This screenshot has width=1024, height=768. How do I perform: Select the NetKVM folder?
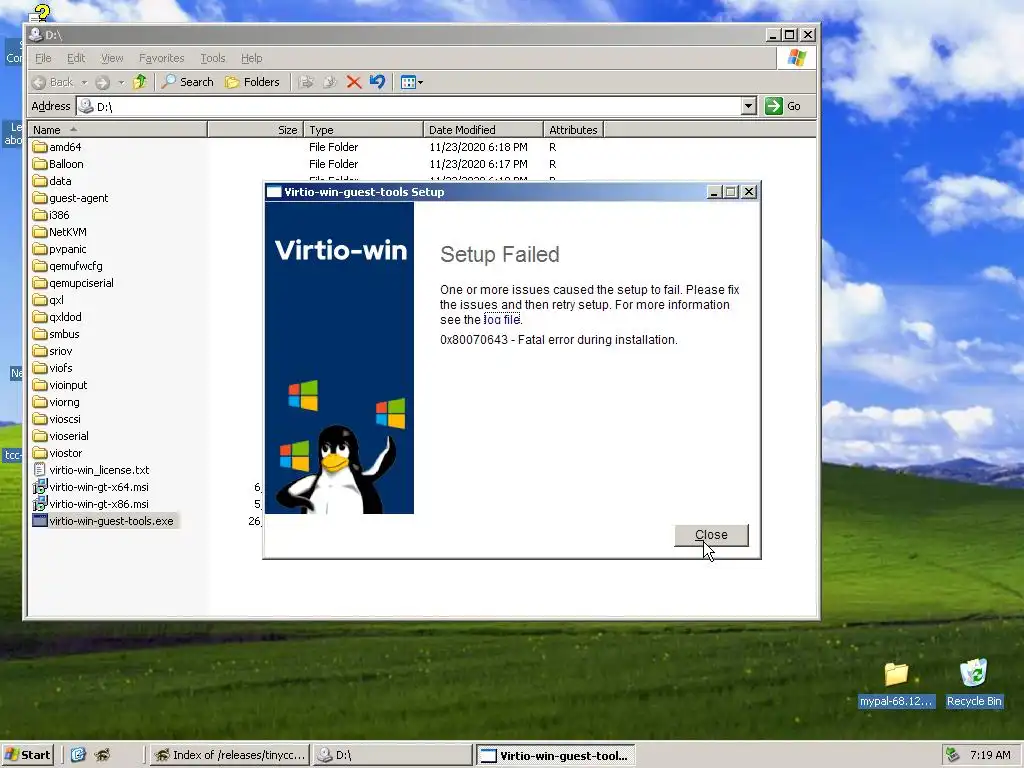[x=59, y=232]
